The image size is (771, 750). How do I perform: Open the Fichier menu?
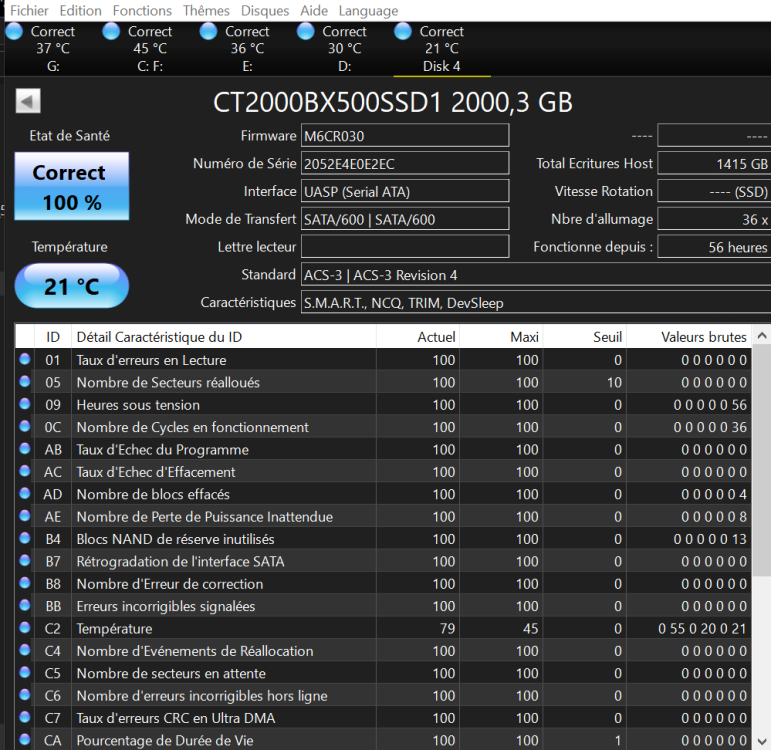(29, 10)
